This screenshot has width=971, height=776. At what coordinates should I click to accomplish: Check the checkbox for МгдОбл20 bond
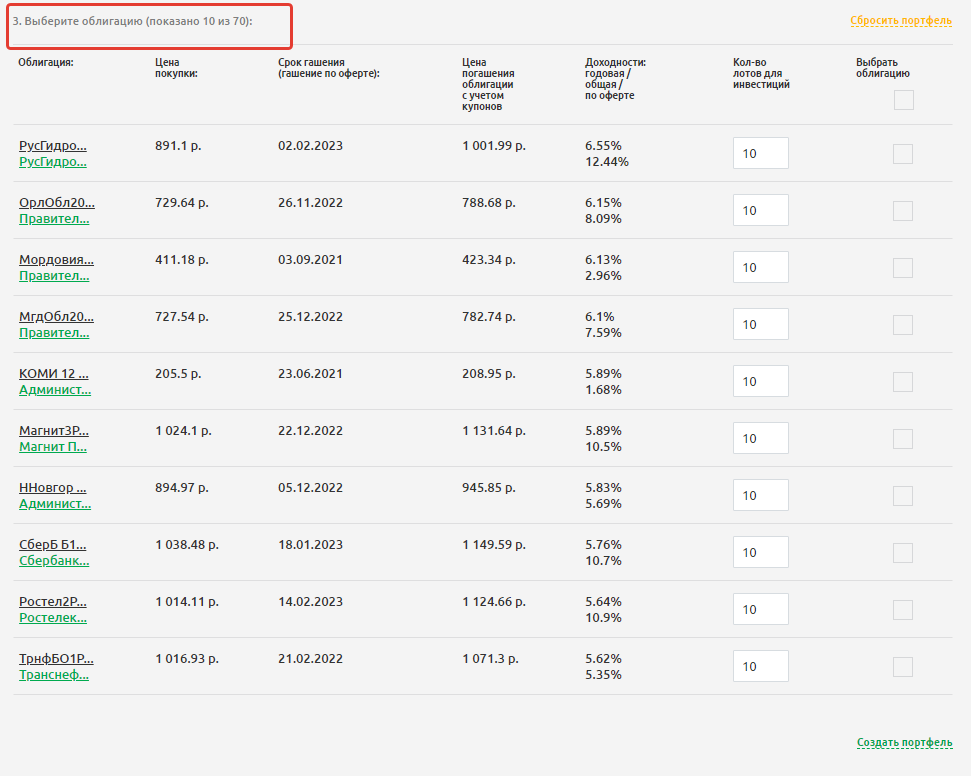[903, 325]
